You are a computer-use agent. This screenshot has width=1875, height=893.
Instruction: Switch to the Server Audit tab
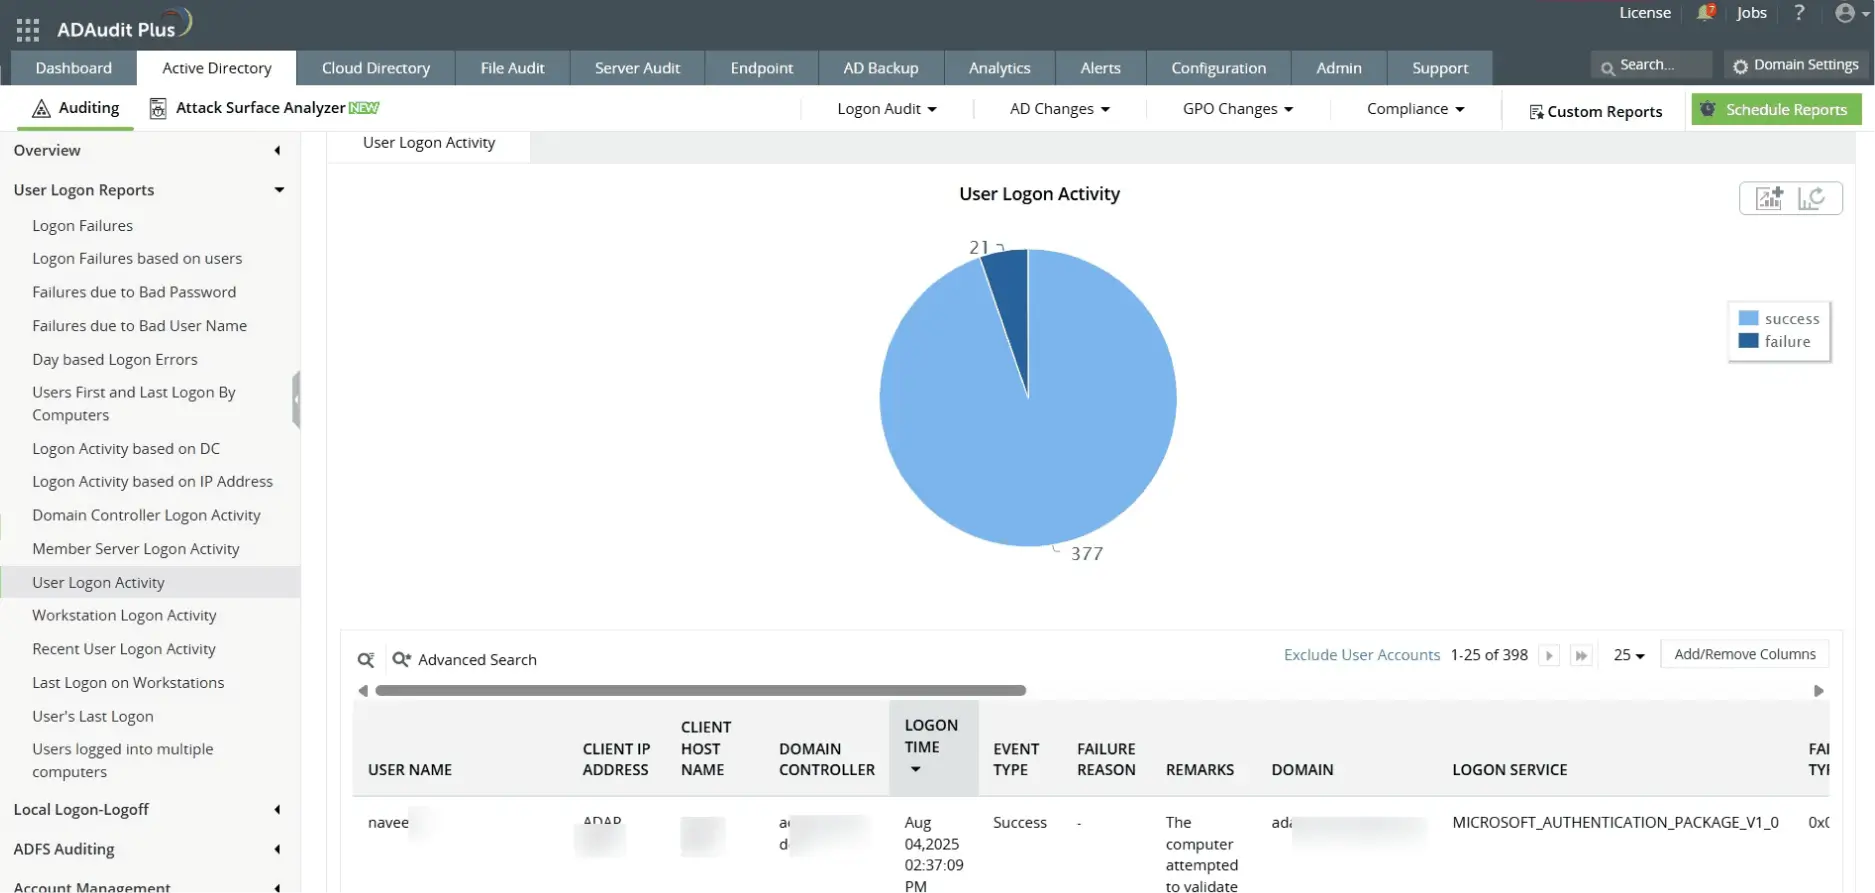637,68
